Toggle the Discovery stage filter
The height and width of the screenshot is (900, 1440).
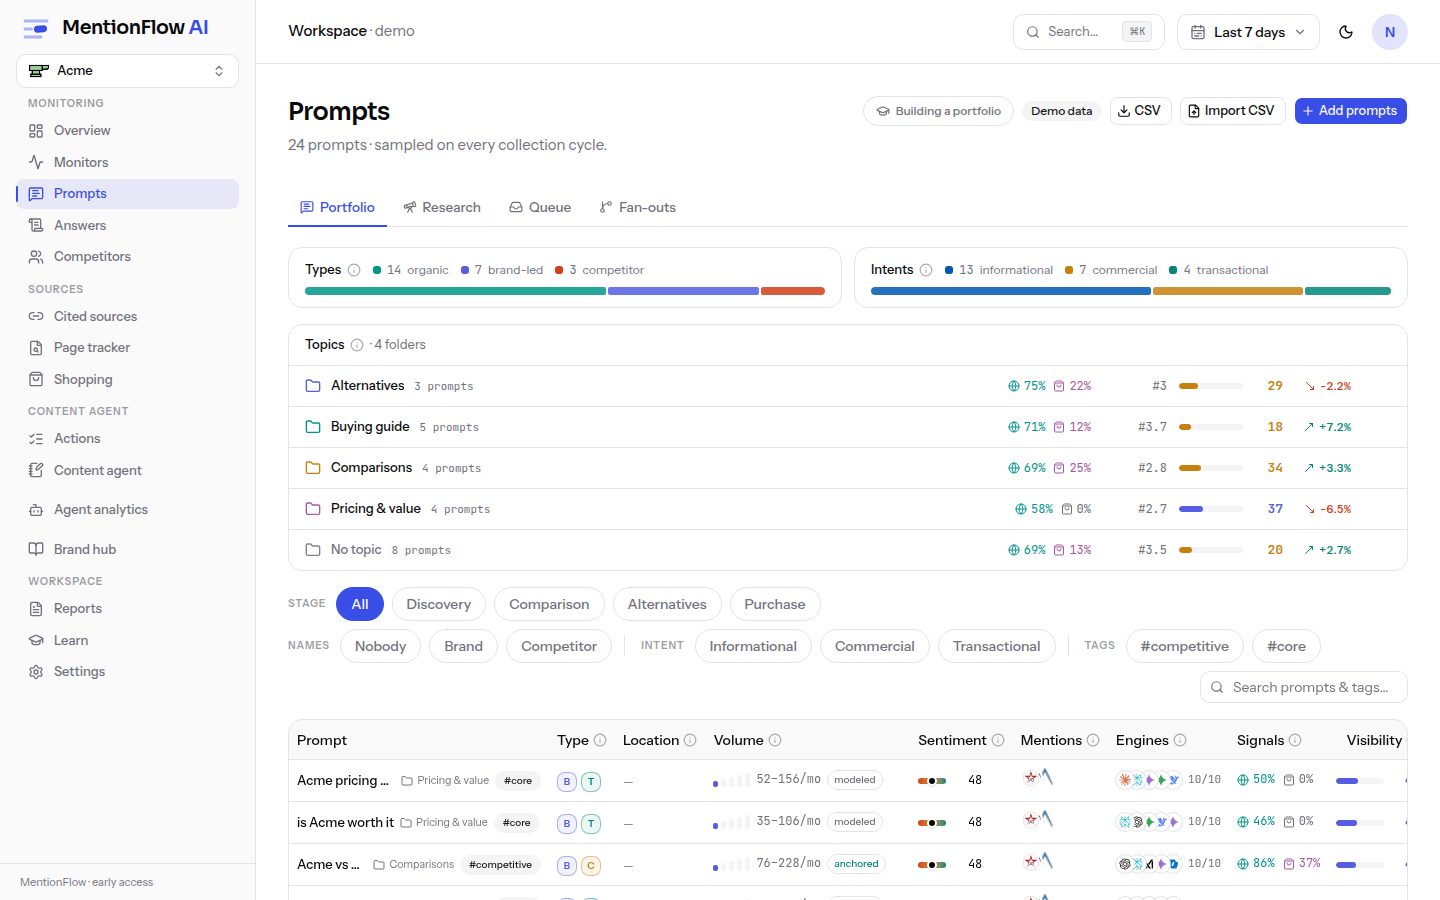point(438,604)
